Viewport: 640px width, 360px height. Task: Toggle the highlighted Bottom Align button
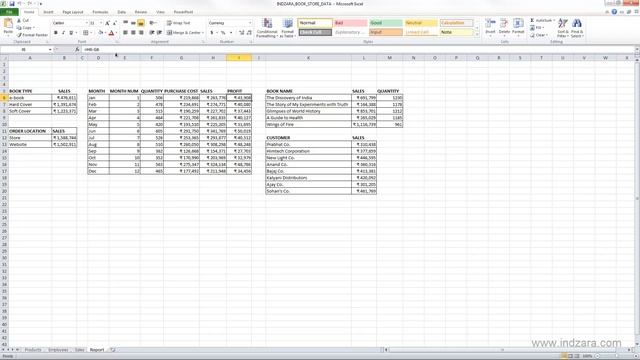[x=141, y=23]
